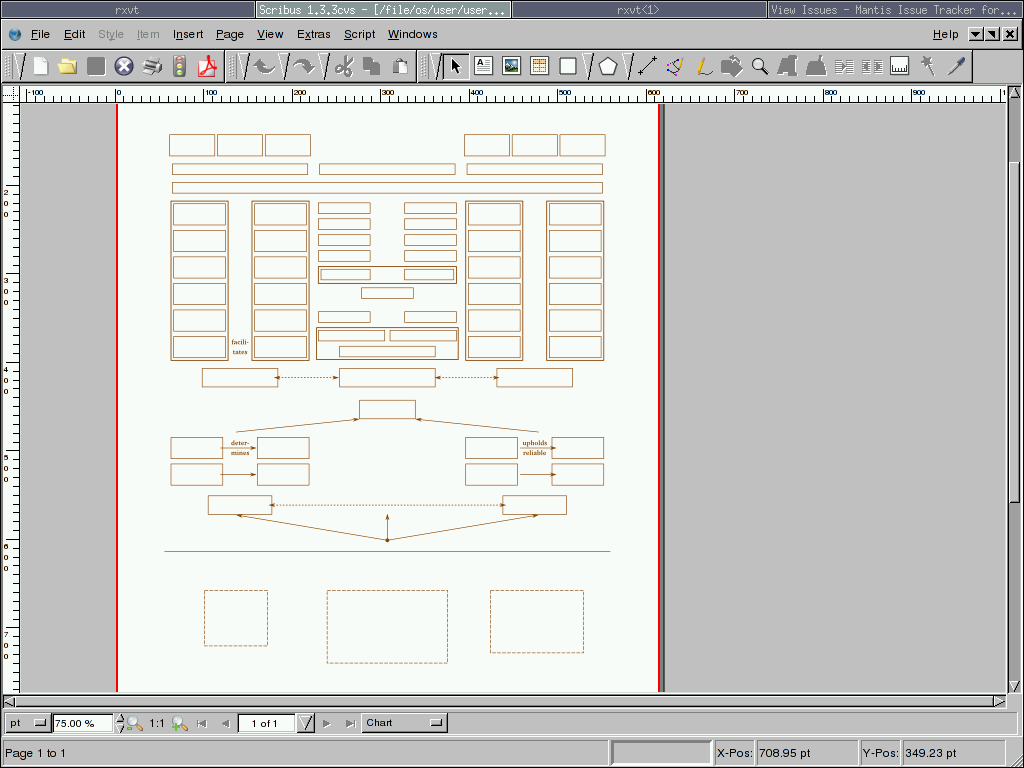The height and width of the screenshot is (768, 1024).
Task: Click the New Document icon
Action: [41, 67]
